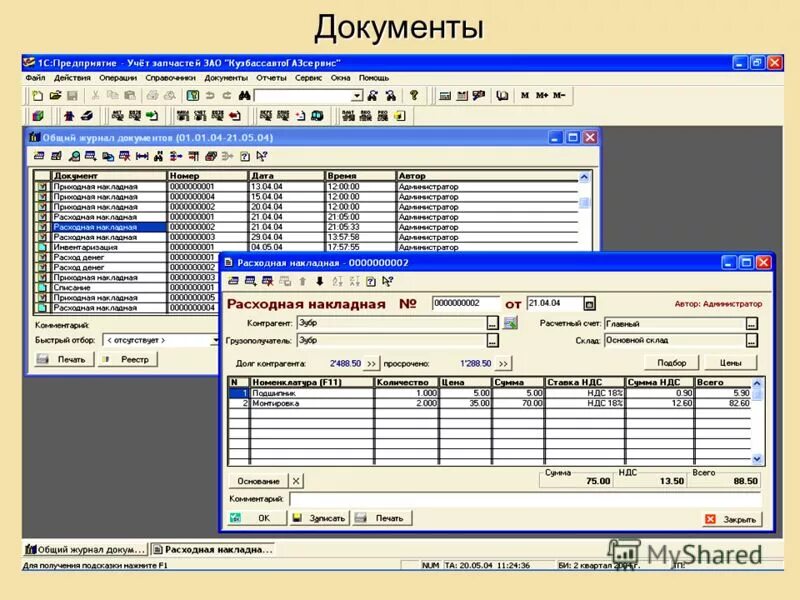
Task: Open the Быстрый отбор dropdown
Action: pyautogui.click(x=216, y=340)
